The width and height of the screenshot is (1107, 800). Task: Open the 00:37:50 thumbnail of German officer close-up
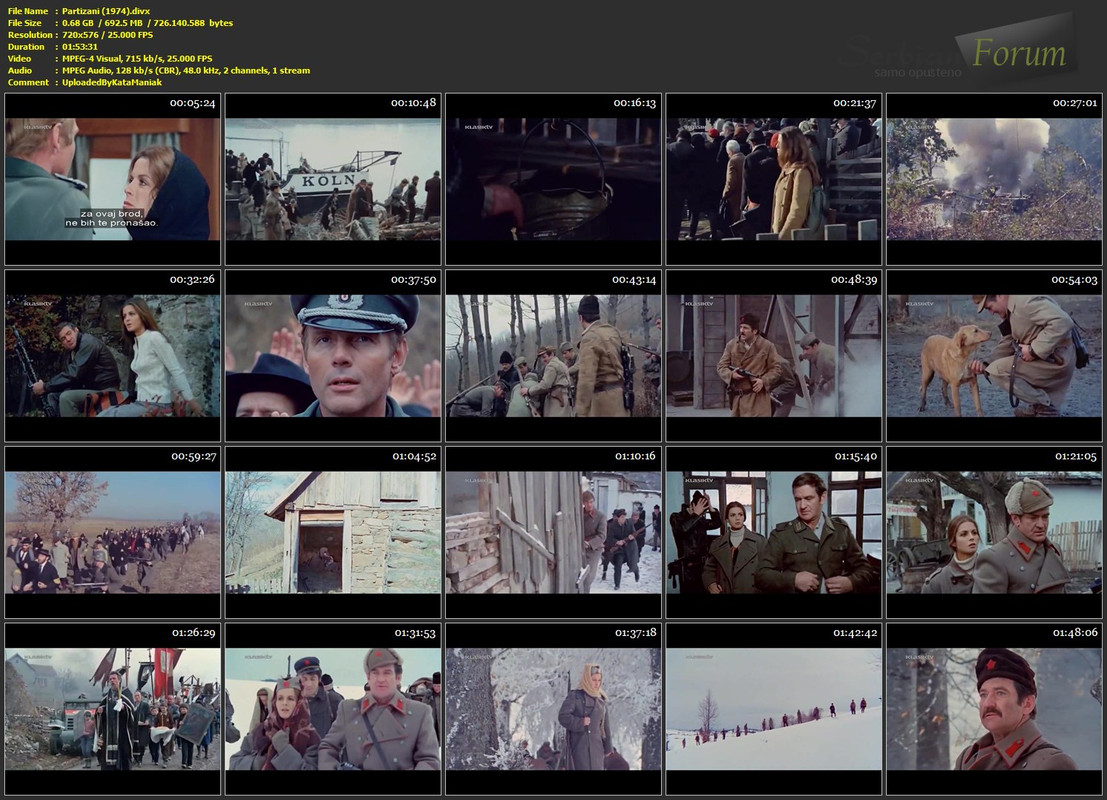pos(333,355)
